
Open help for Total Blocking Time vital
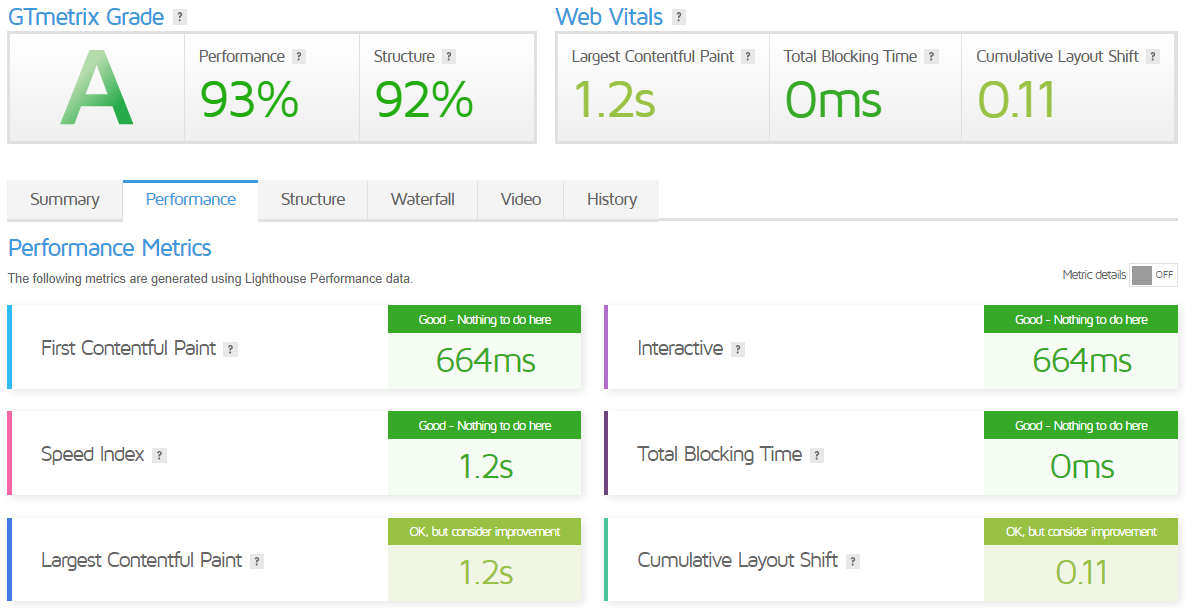[931, 57]
